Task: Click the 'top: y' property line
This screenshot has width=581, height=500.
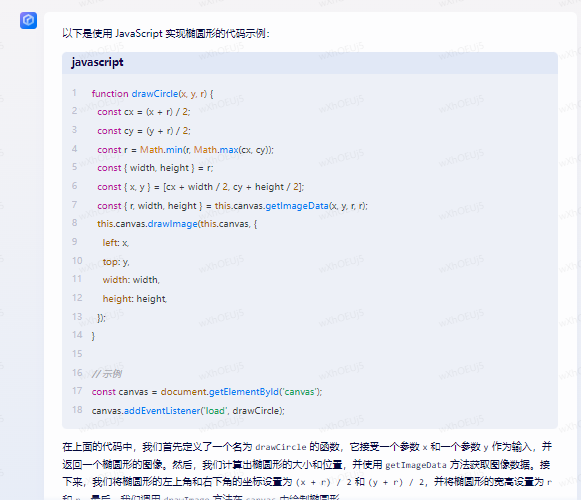Action: tap(116, 262)
